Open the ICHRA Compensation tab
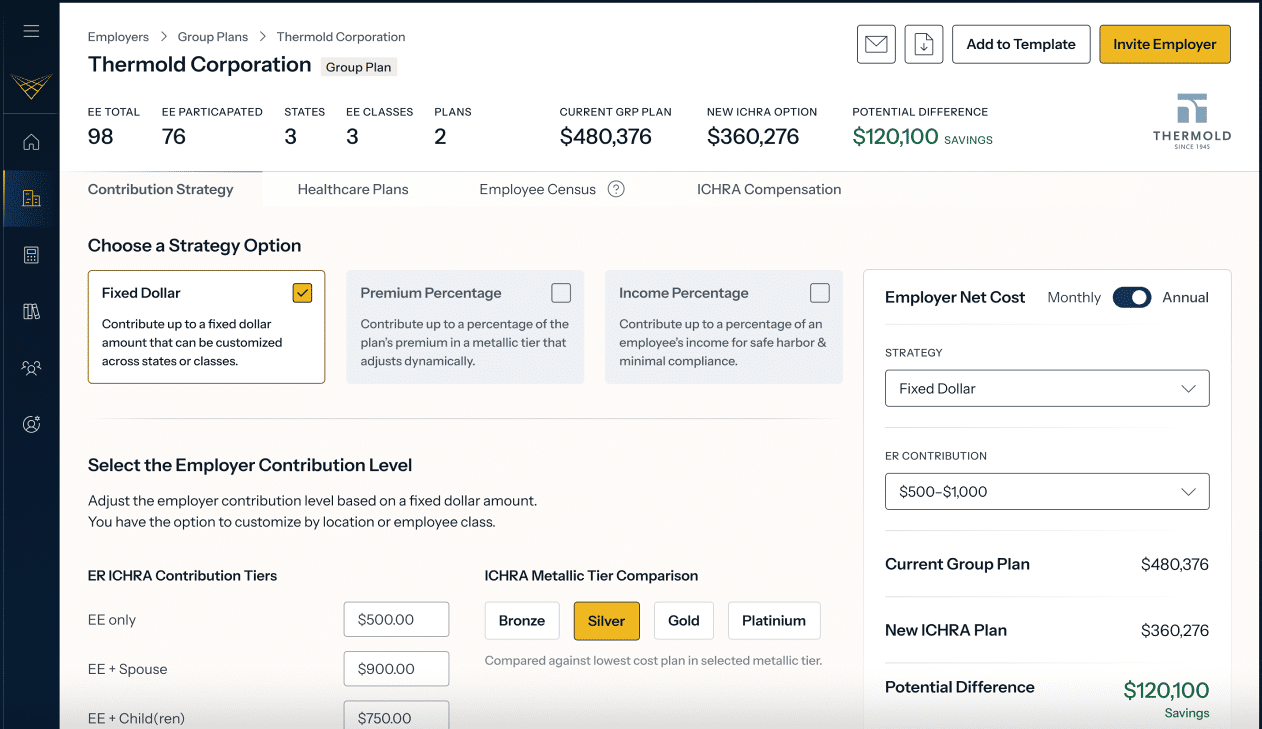The image size is (1262, 729). click(x=769, y=189)
